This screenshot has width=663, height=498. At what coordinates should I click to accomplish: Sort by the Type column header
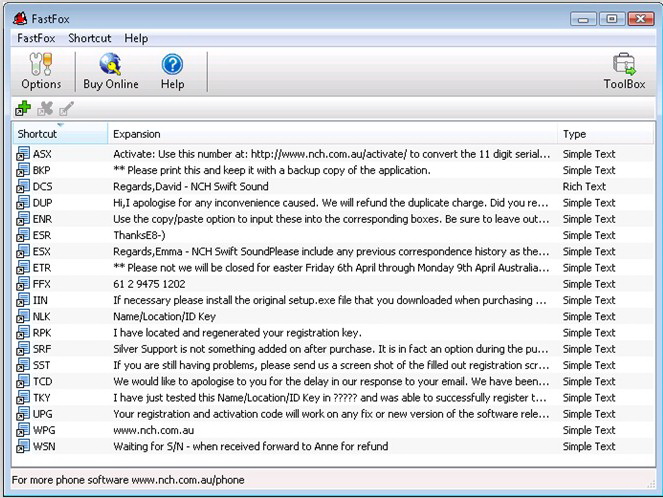[x=605, y=134]
